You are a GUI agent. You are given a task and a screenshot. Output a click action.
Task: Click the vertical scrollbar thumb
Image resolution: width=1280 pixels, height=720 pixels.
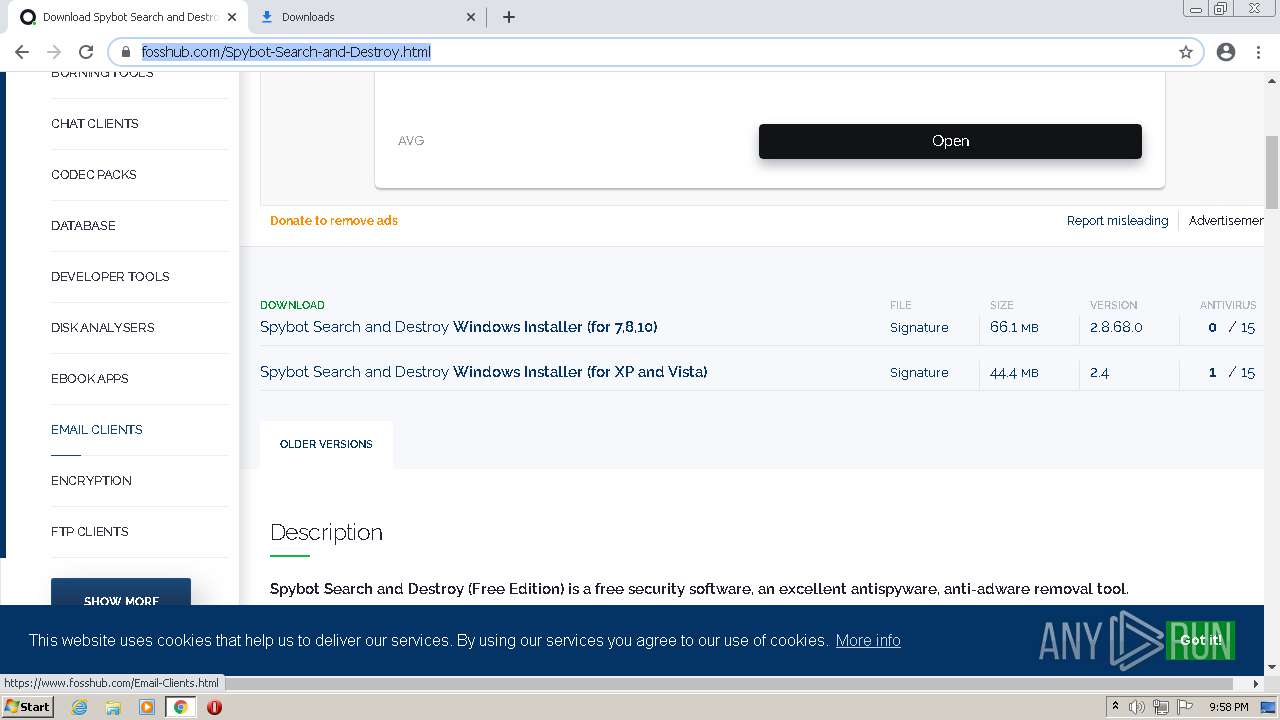tap(1272, 171)
